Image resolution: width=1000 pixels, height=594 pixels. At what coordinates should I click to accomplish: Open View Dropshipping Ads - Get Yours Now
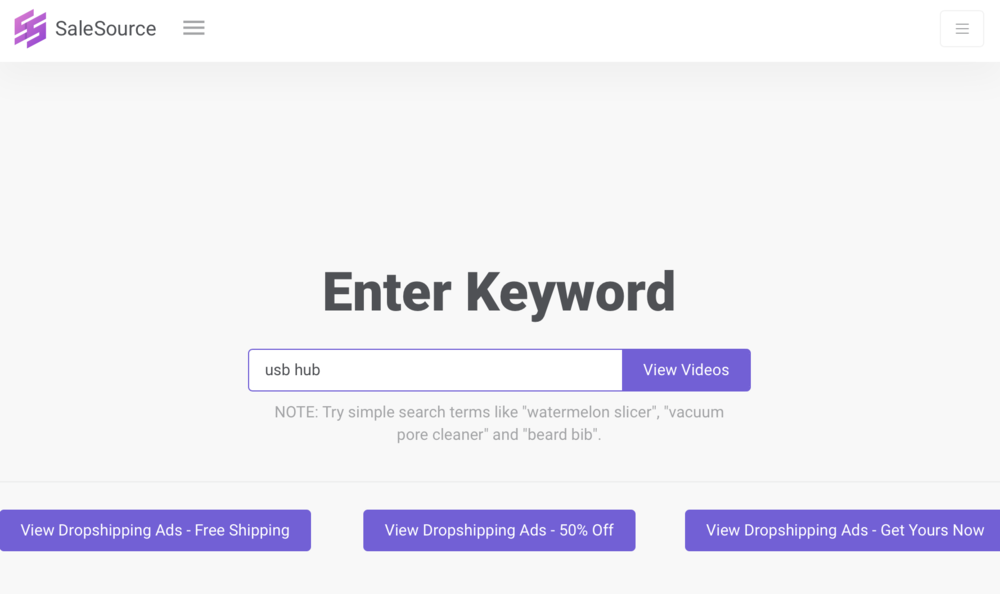[x=842, y=530]
